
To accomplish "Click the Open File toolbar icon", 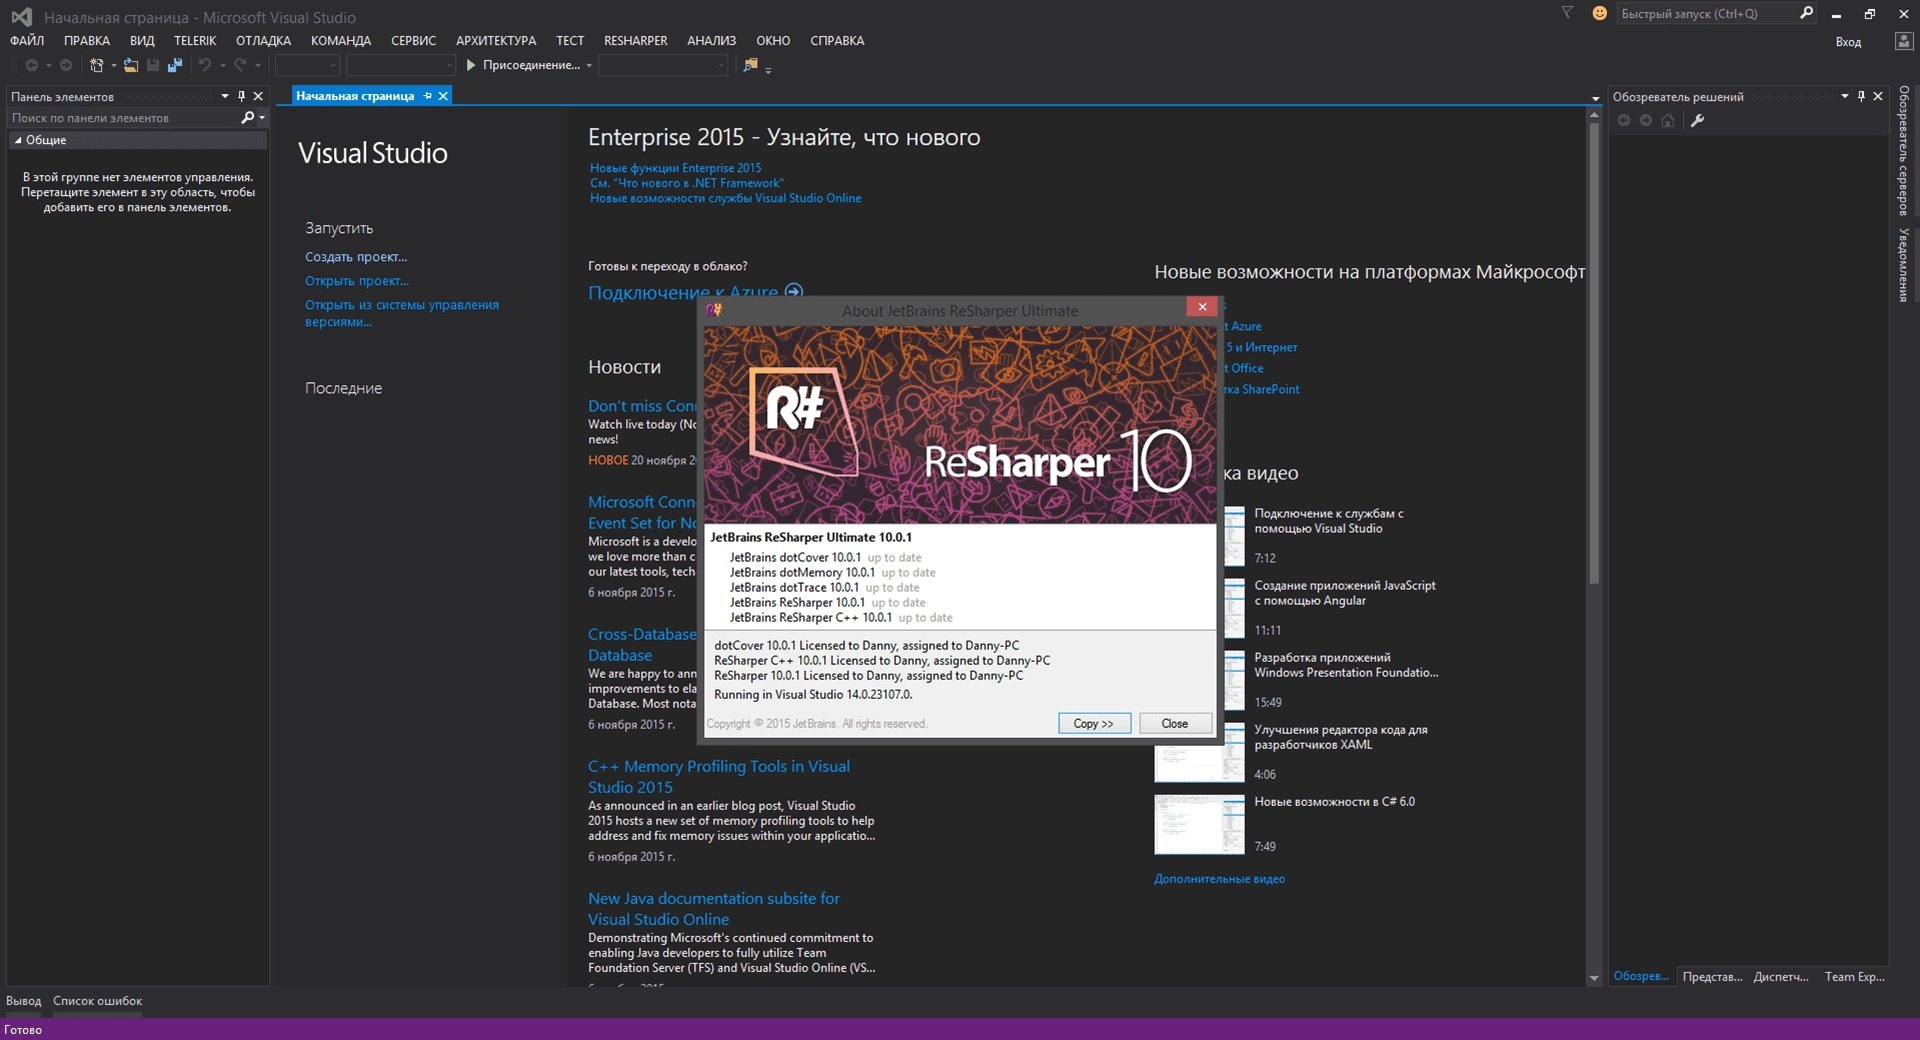I will point(131,65).
